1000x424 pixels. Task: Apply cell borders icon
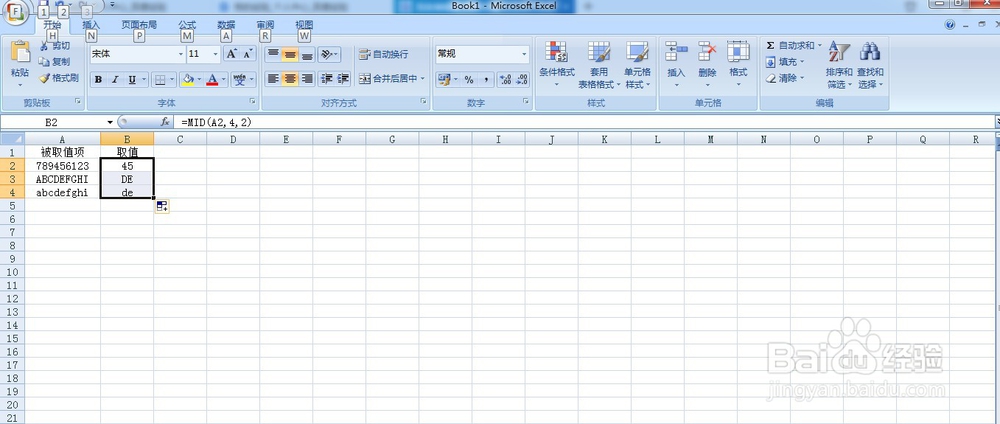point(160,80)
